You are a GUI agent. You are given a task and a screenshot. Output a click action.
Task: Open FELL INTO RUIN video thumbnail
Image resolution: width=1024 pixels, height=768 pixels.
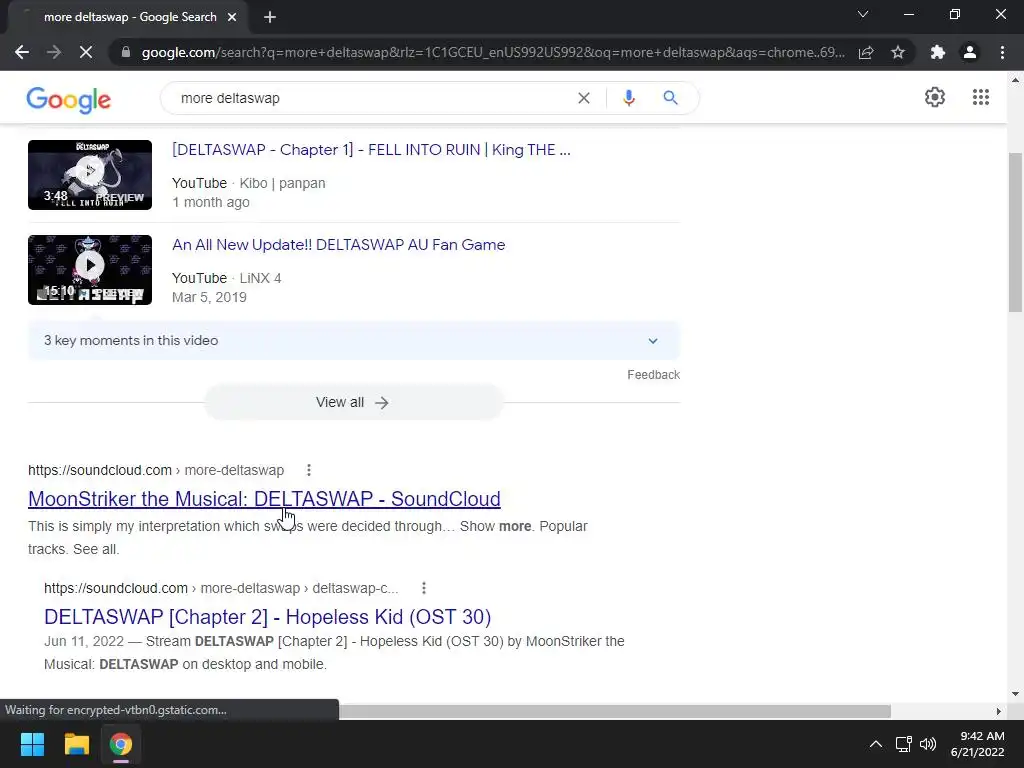click(89, 174)
